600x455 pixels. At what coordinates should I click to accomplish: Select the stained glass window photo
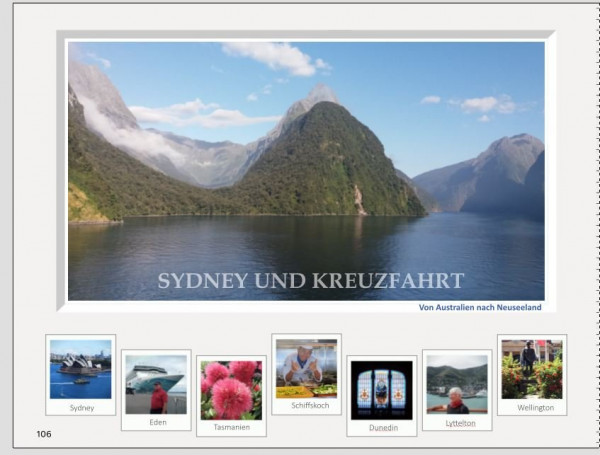[x=382, y=390]
